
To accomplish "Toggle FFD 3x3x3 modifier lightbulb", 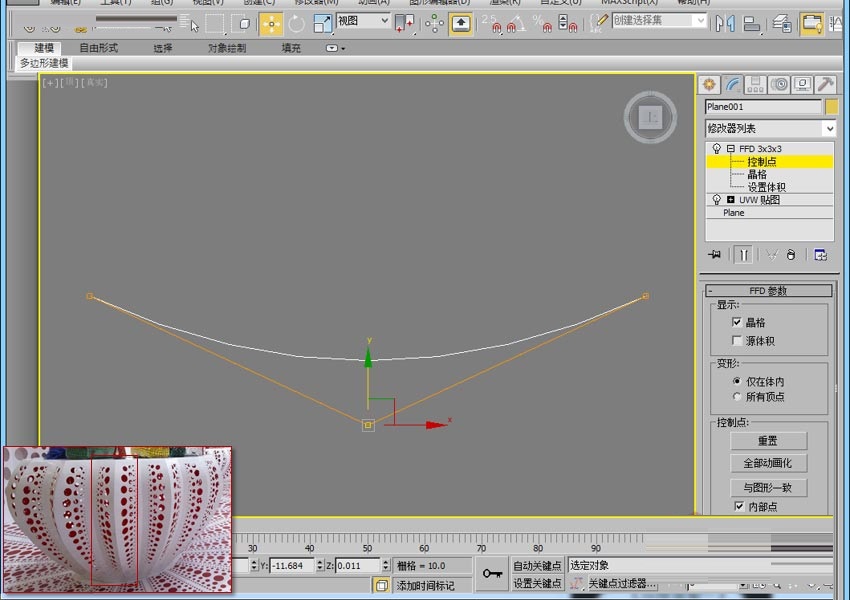I will tap(717, 149).
